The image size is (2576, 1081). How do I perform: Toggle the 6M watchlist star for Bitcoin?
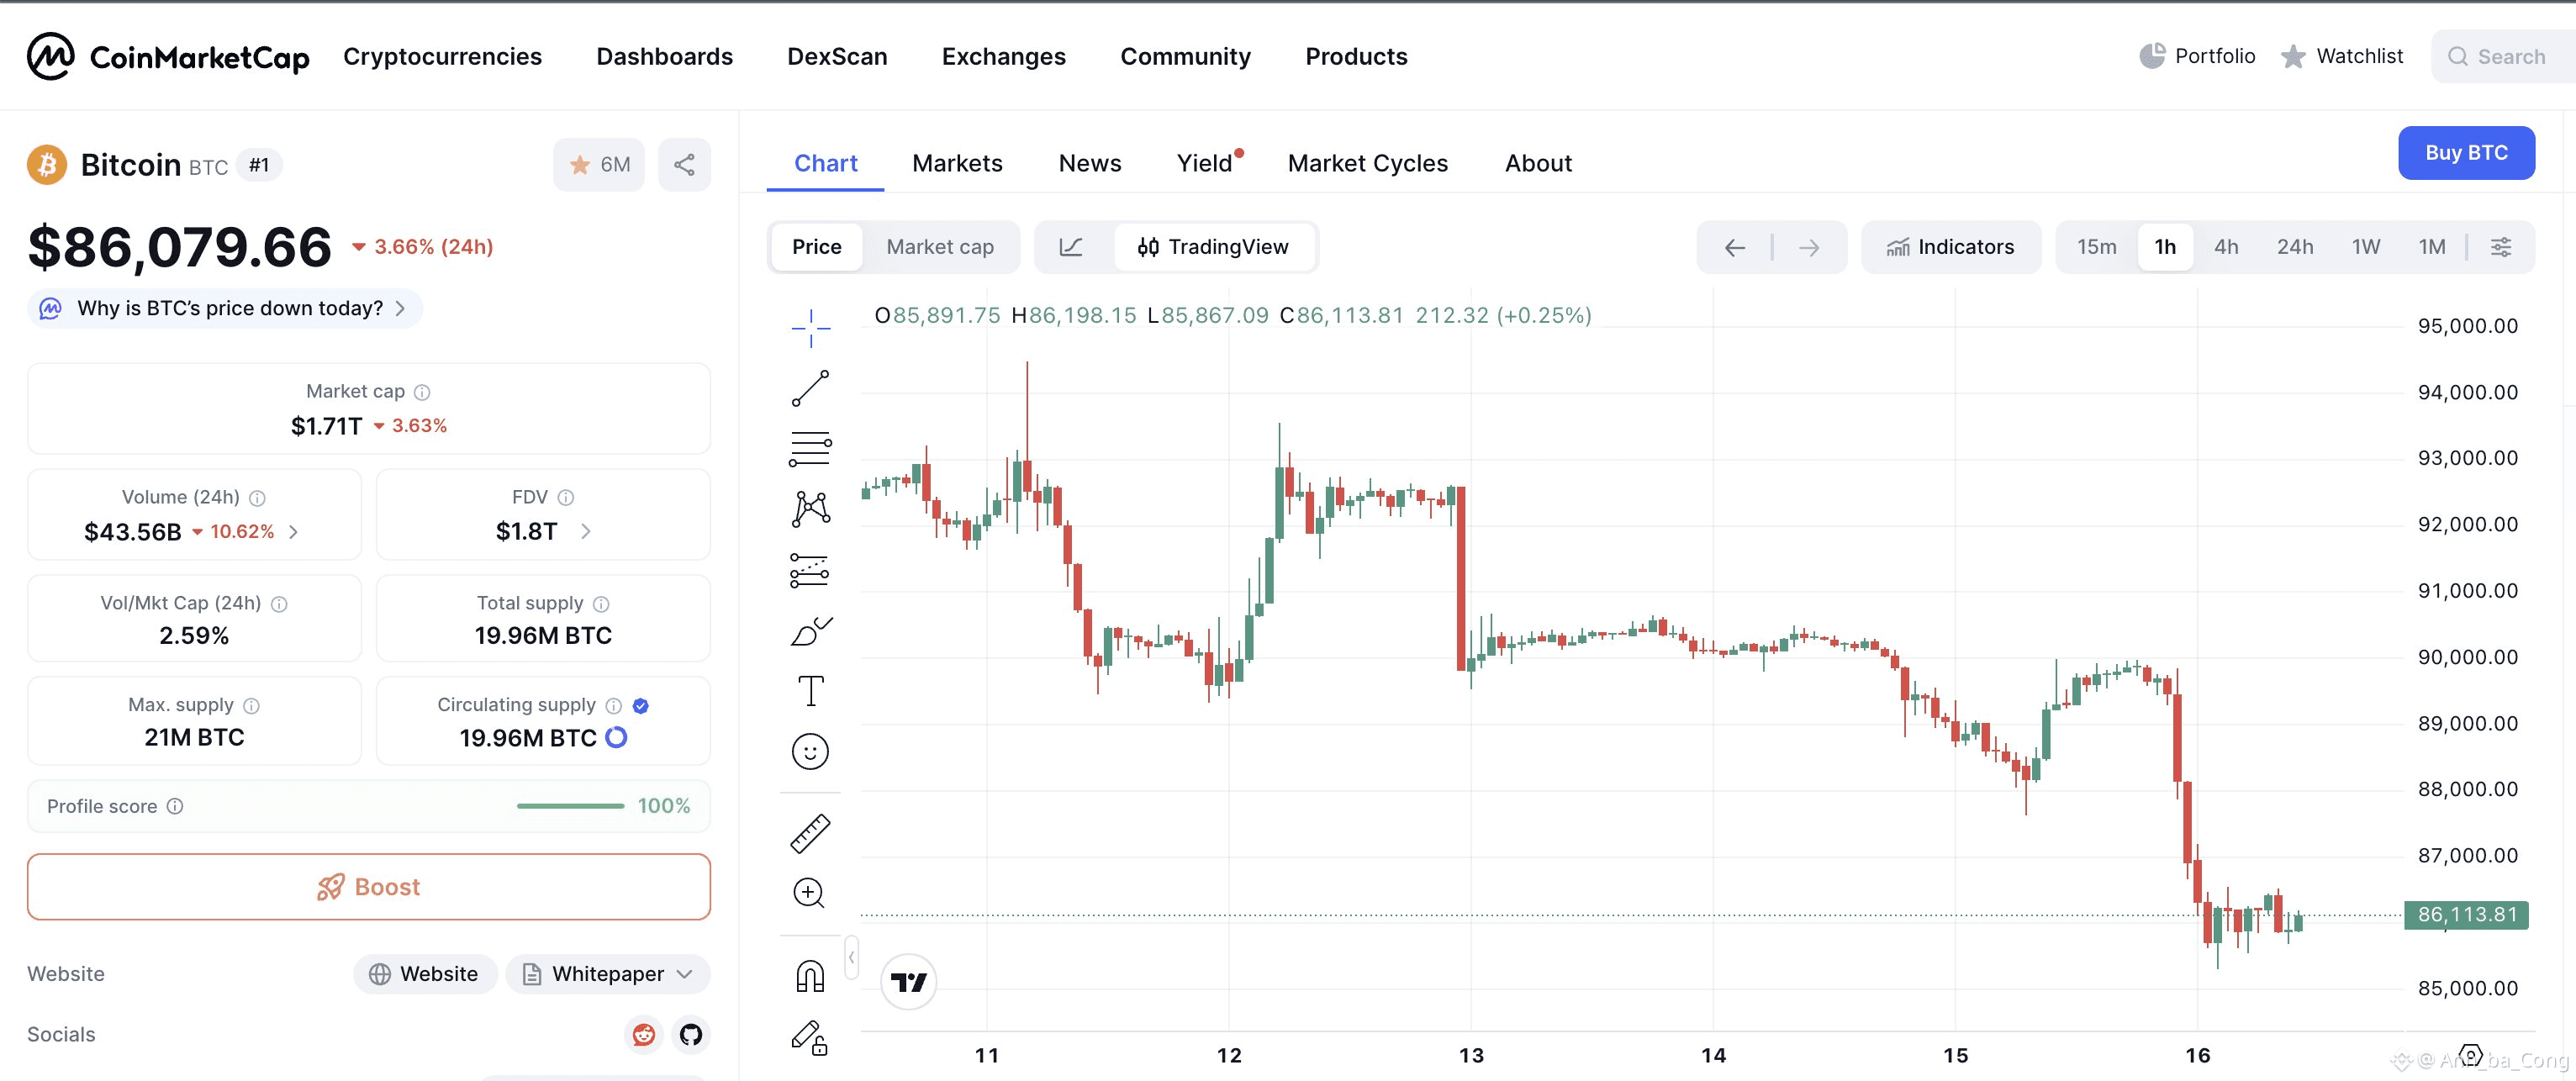point(598,164)
